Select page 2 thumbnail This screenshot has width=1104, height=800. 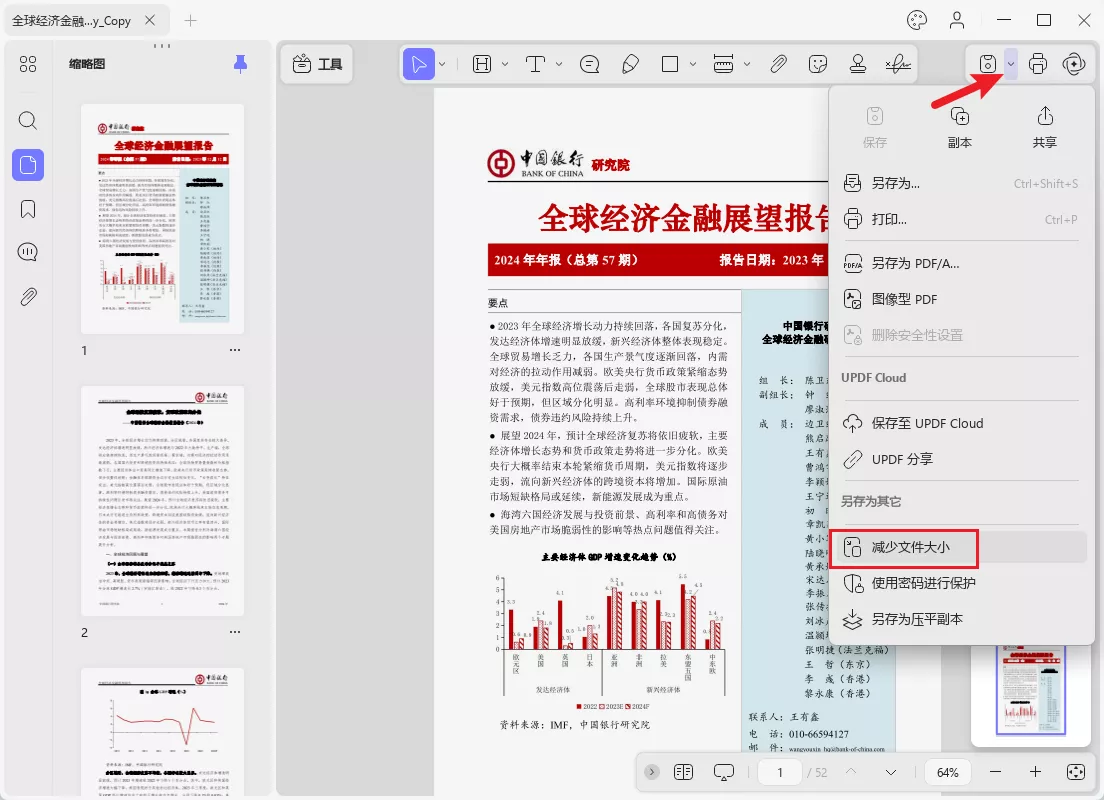(x=162, y=500)
